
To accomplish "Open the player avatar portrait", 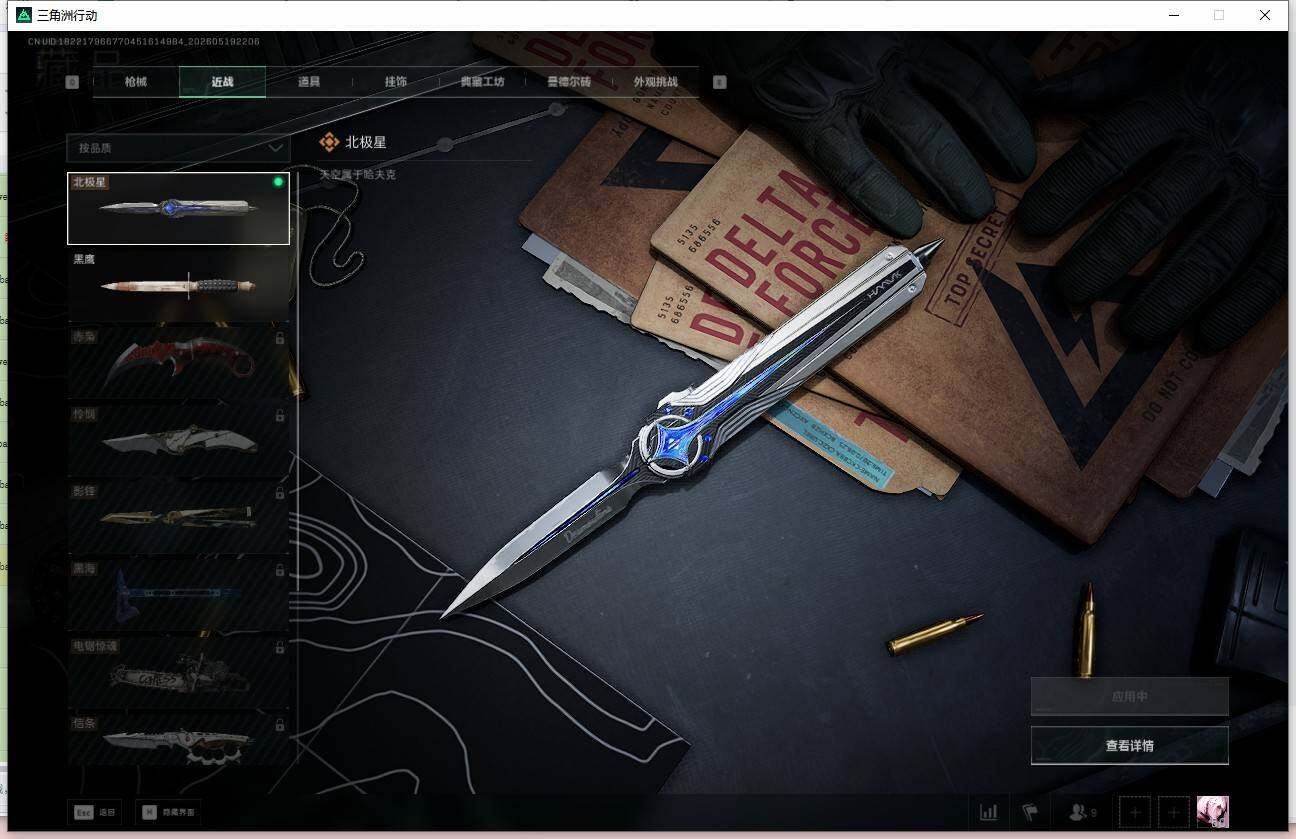I will click(x=1213, y=812).
